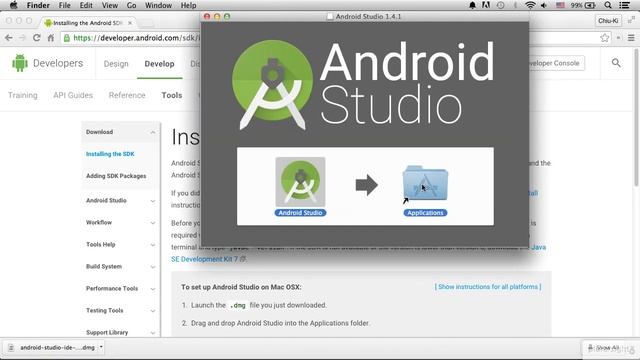Open the Chrome hamburger menu
This screenshot has height=360, width=640.
631,38
